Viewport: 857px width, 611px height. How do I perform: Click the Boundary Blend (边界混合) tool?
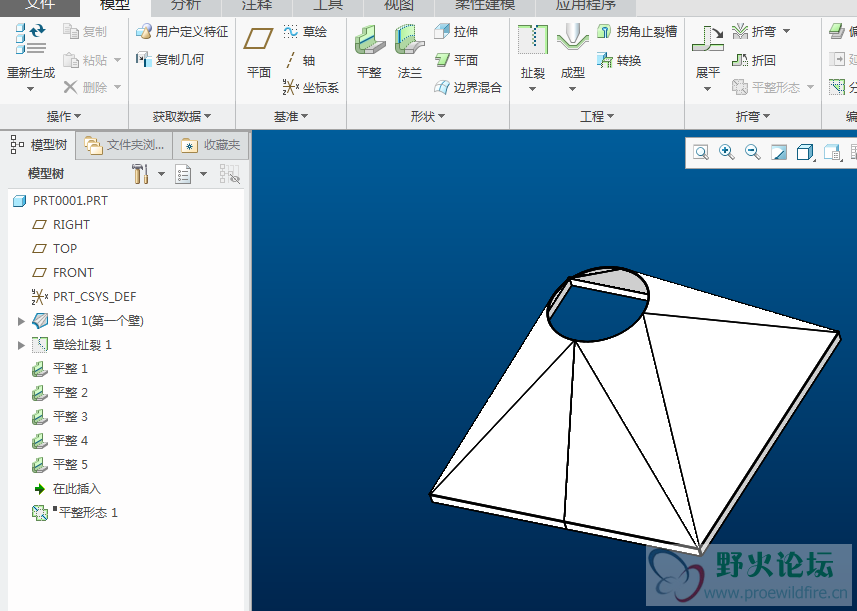pyautogui.click(x=467, y=87)
